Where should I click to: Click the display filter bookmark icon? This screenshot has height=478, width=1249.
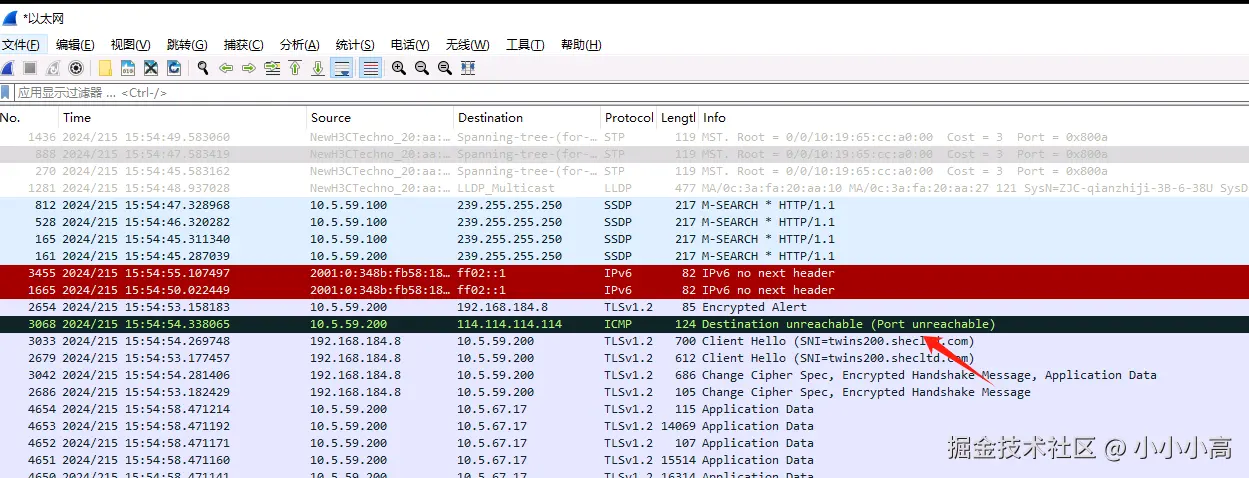coord(6,92)
